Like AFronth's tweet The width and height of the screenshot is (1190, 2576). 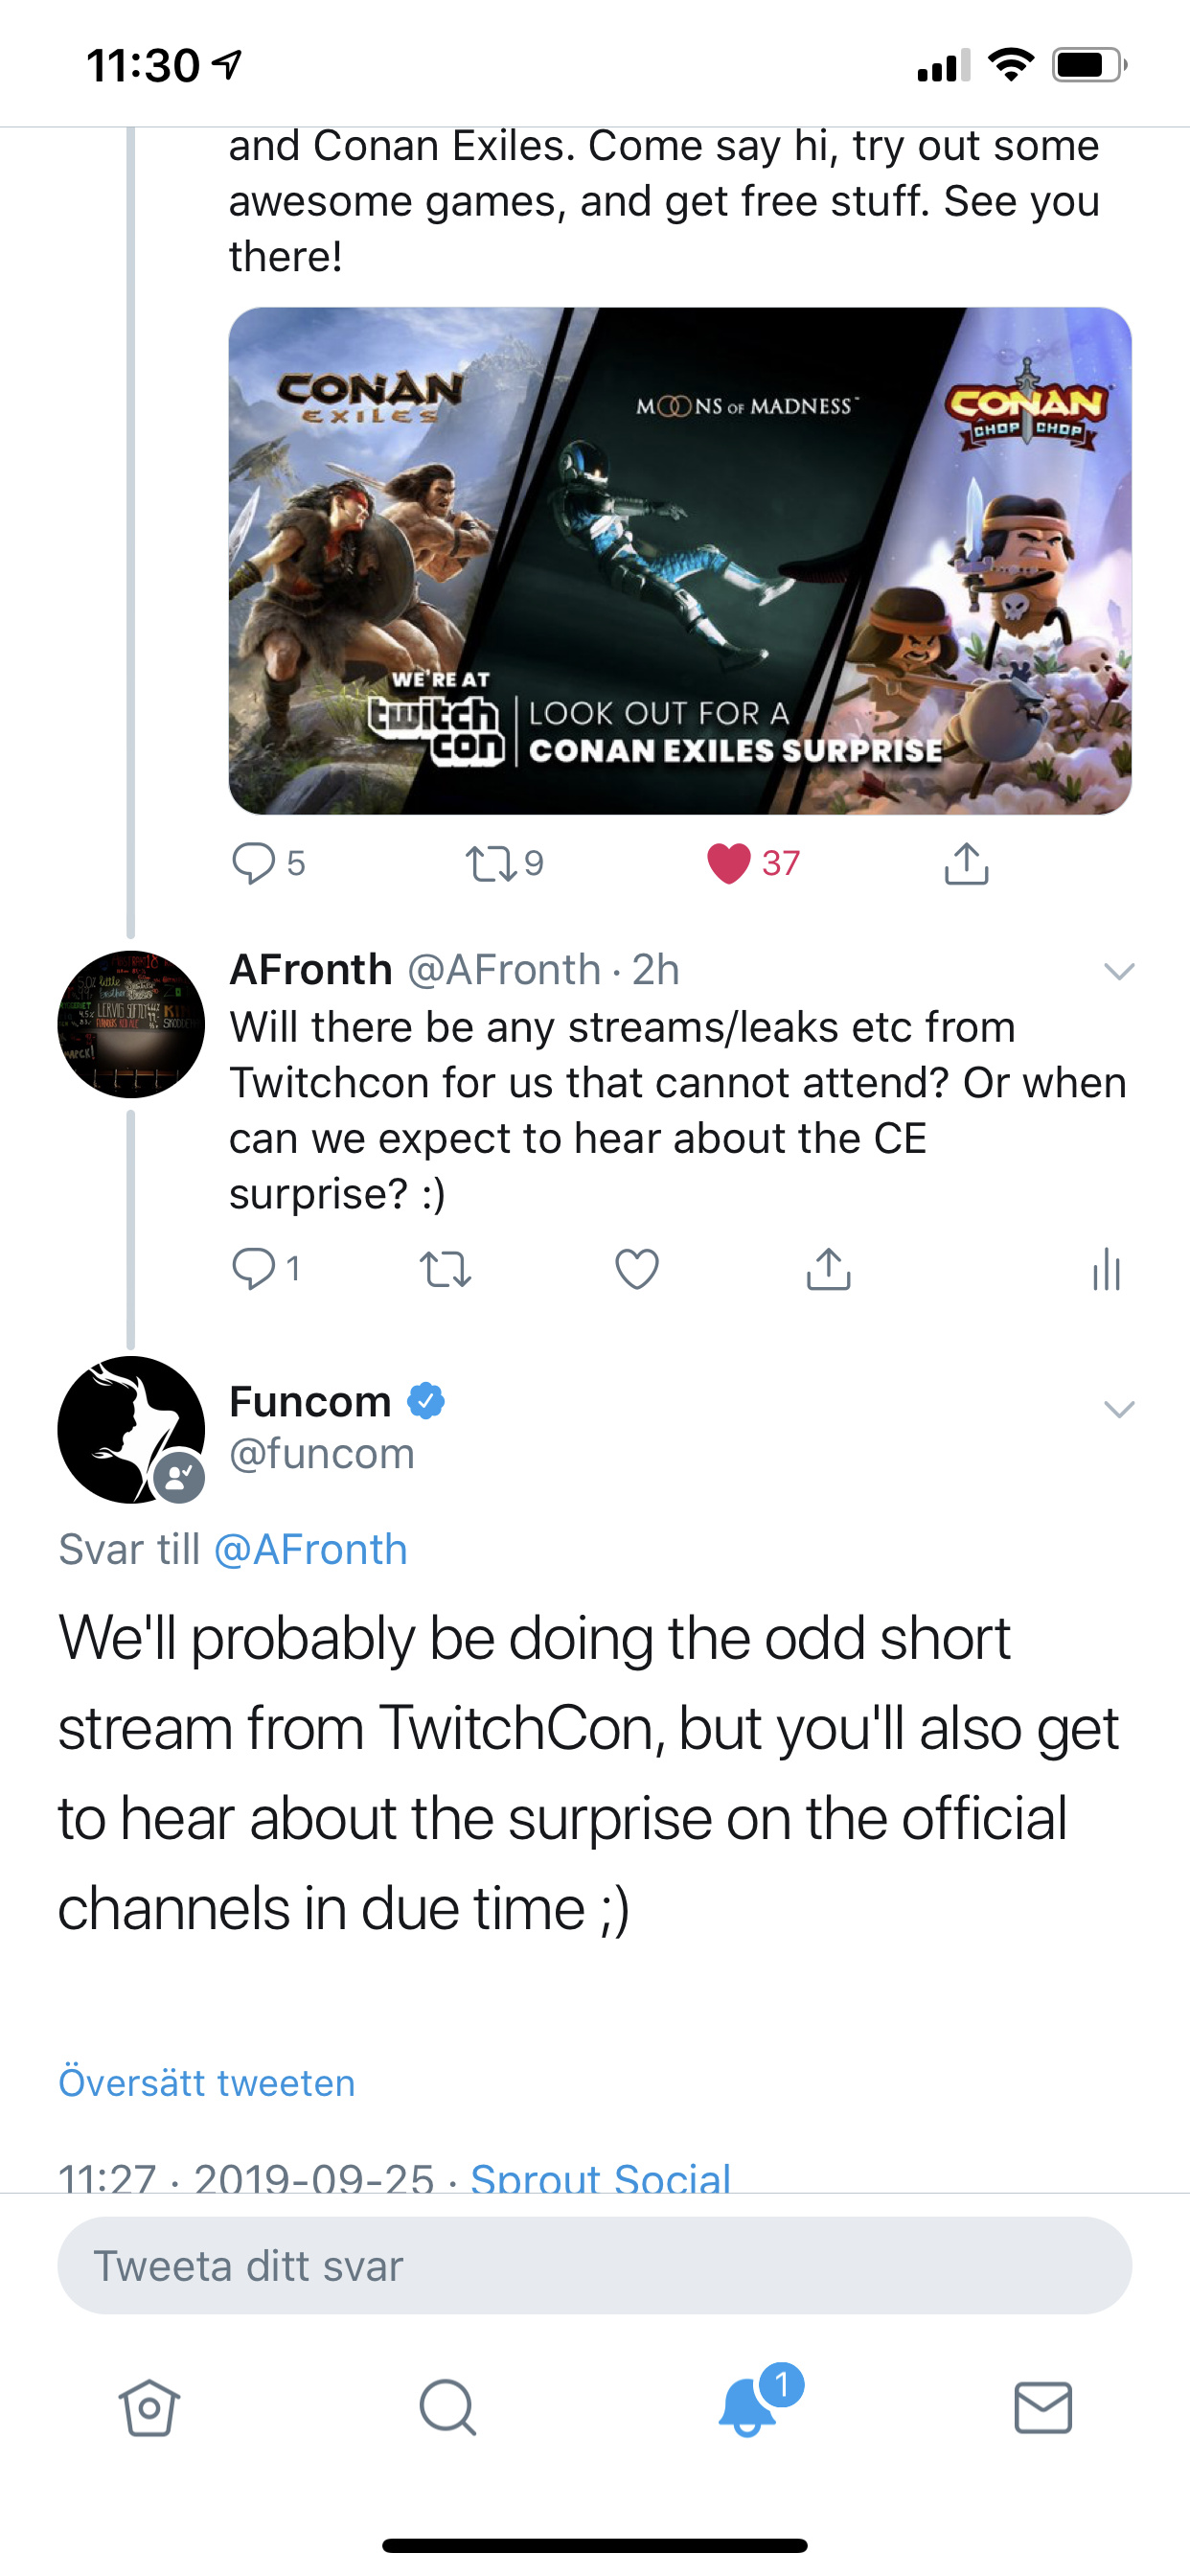click(x=637, y=1269)
